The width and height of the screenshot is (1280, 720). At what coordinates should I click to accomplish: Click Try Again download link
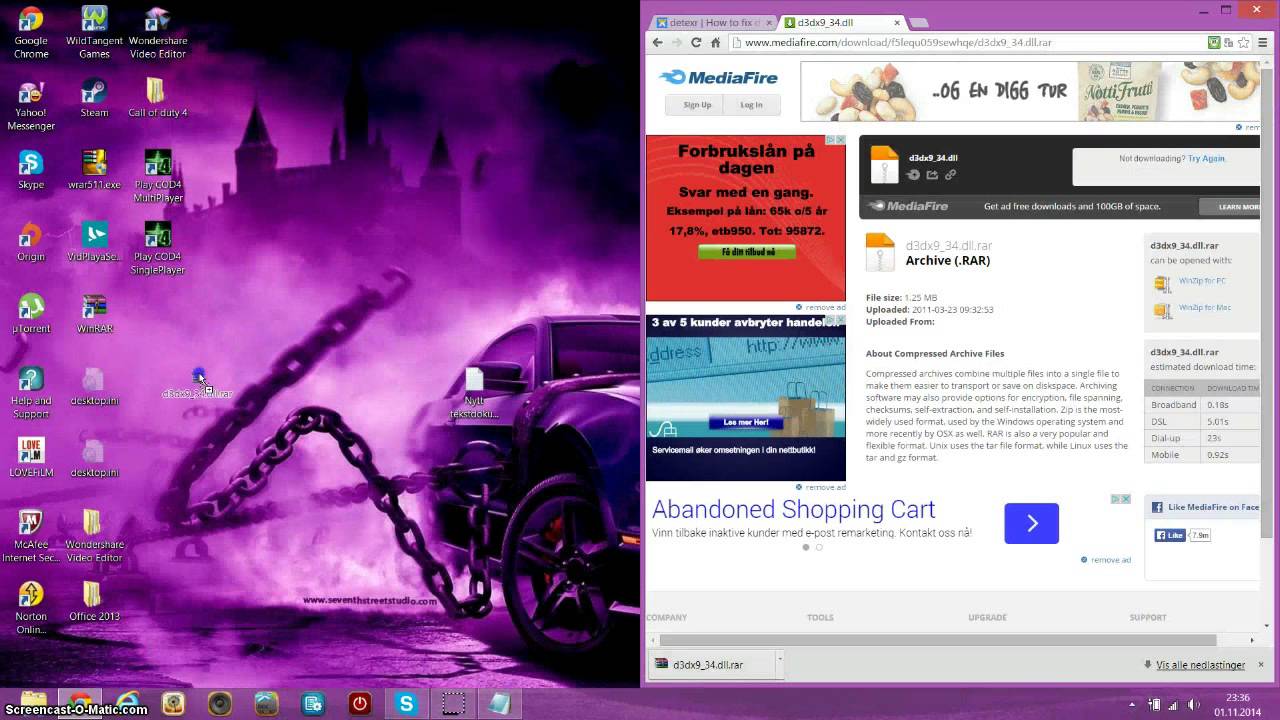click(x=1206, y=158)
